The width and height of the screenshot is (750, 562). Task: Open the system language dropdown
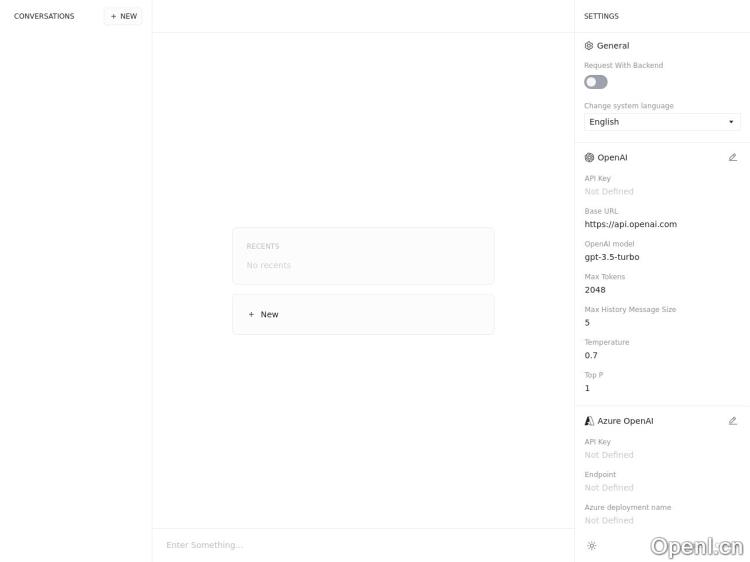coord(662,122)
